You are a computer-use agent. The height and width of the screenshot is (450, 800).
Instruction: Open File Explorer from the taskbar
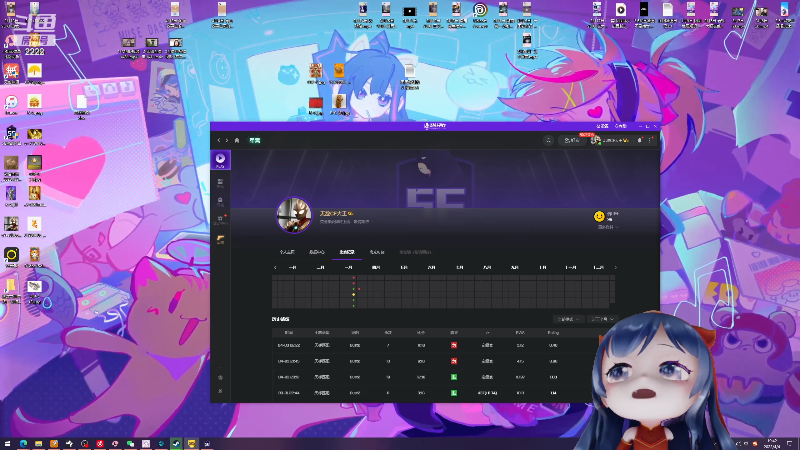point(38,444)
